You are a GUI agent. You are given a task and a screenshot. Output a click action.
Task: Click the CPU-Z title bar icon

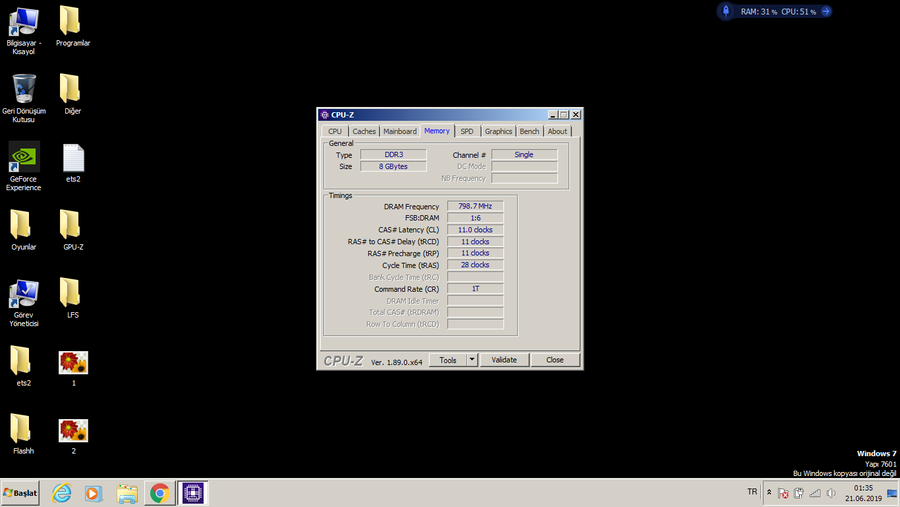[325, 115]
